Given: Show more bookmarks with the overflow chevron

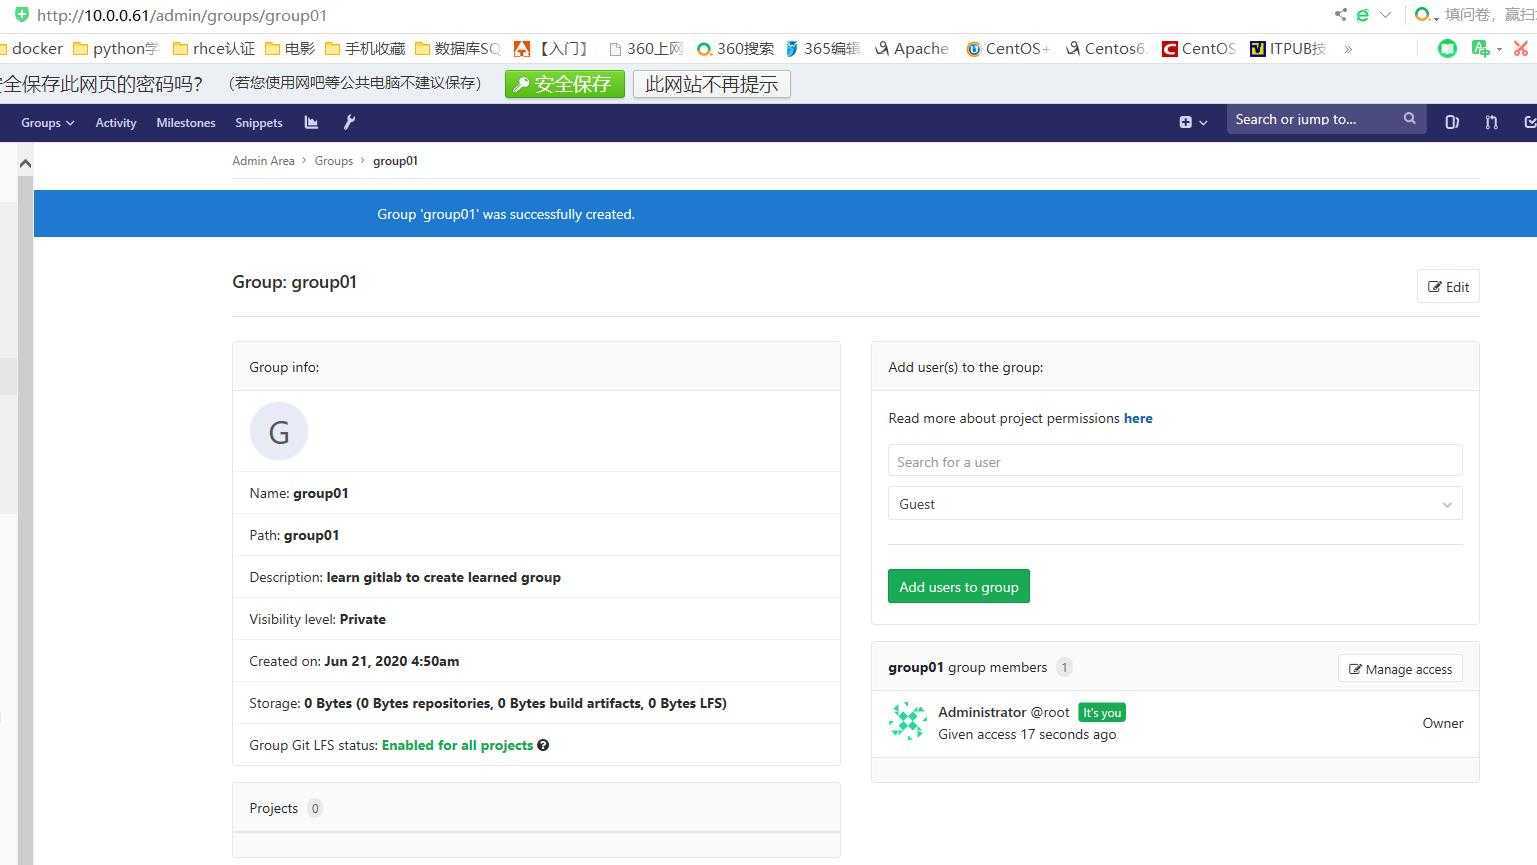Looking at the screenshot, I should tap(1348, 48).
